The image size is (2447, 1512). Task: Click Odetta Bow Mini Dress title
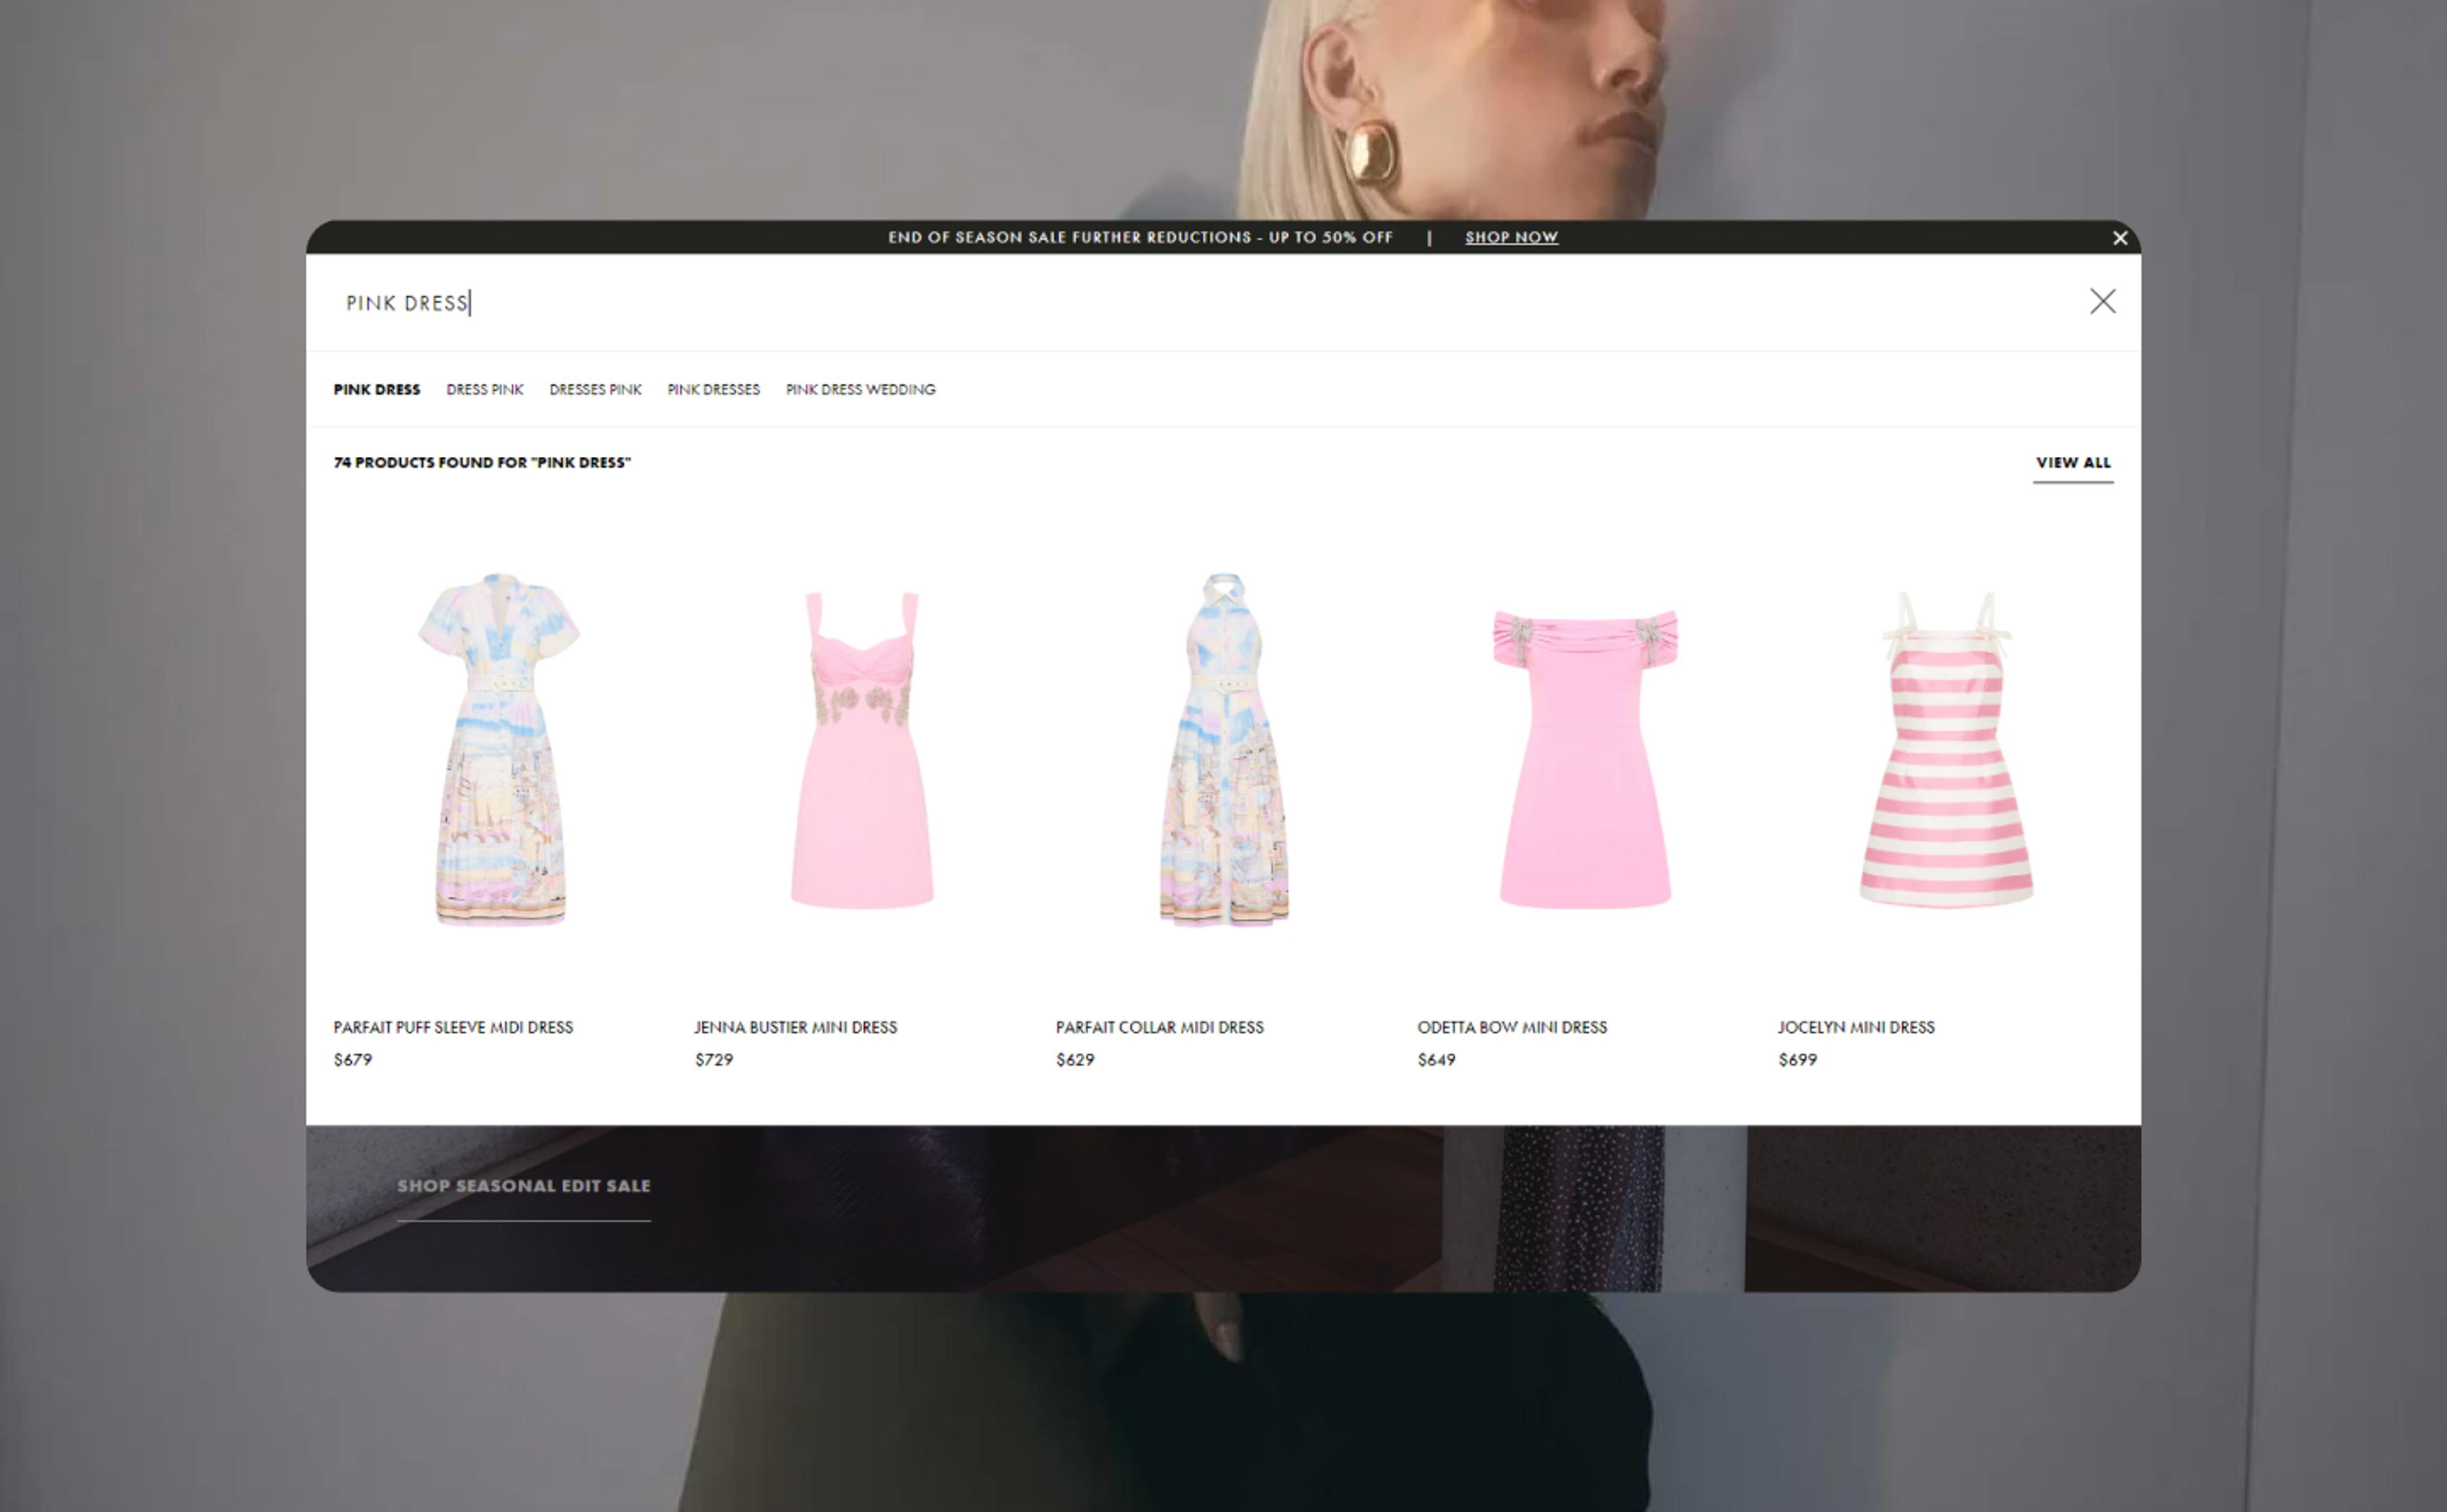tap(1511, 1027)
